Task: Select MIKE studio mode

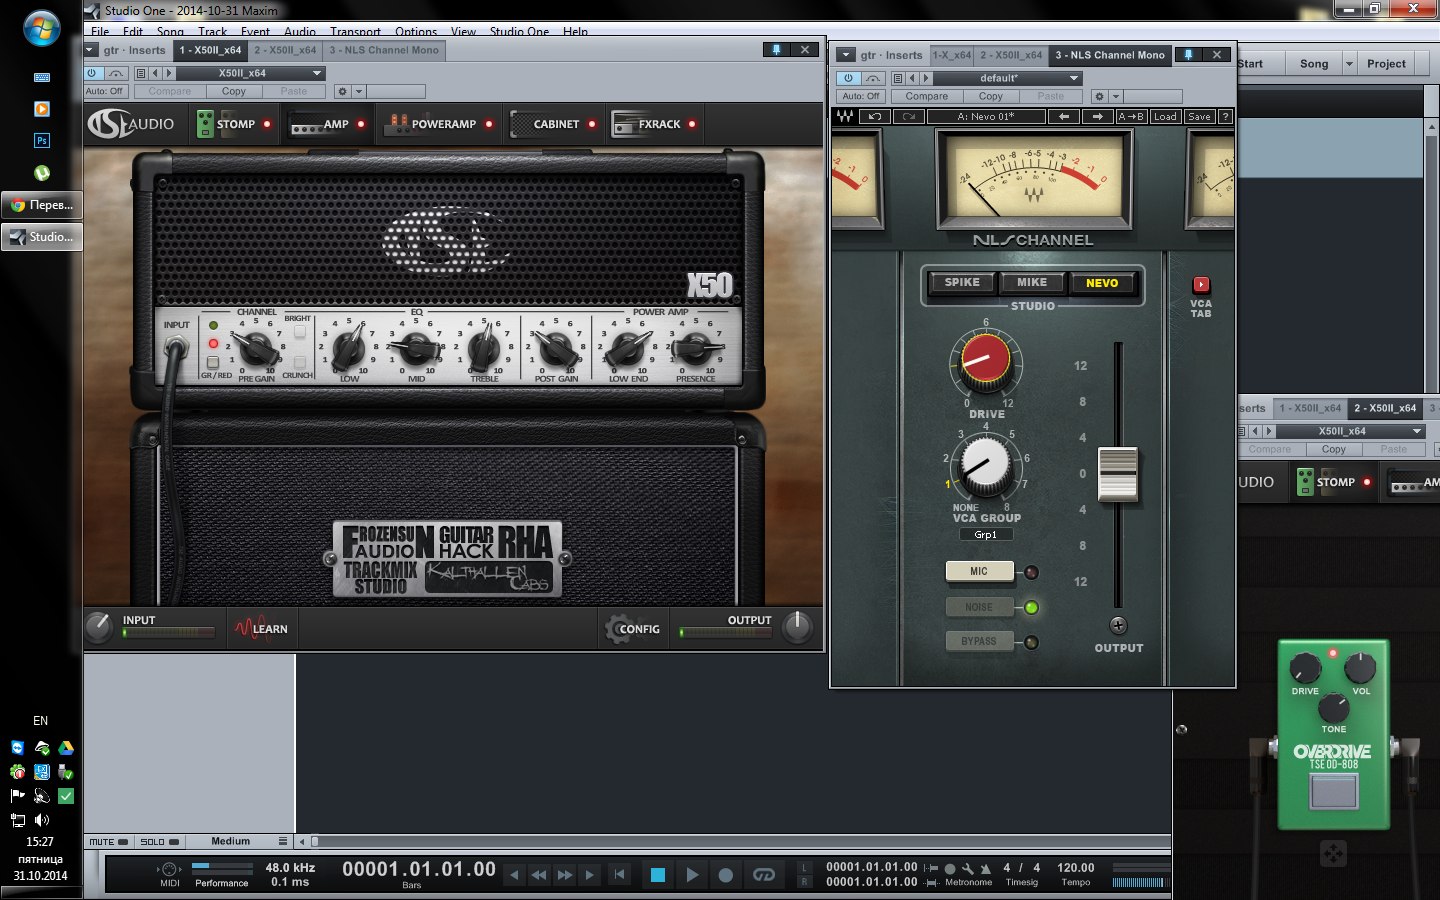Action: (x=1032, y=282)
